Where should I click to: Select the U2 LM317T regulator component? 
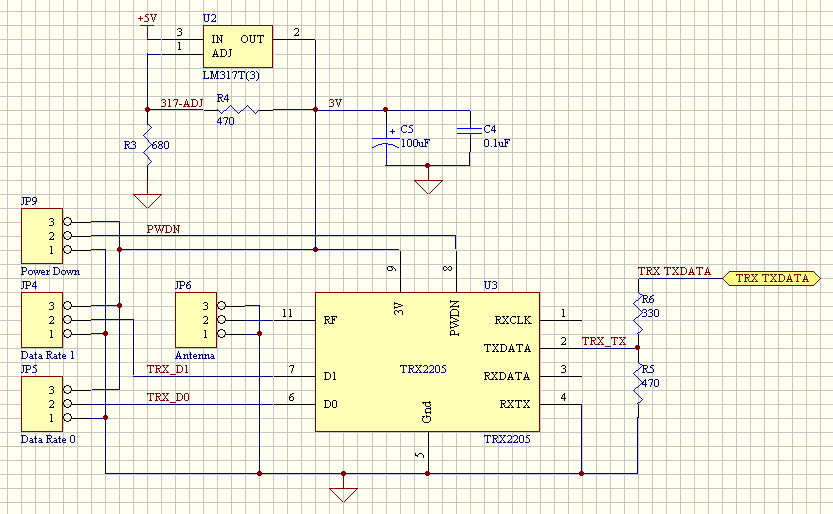[x=237, y=46]
